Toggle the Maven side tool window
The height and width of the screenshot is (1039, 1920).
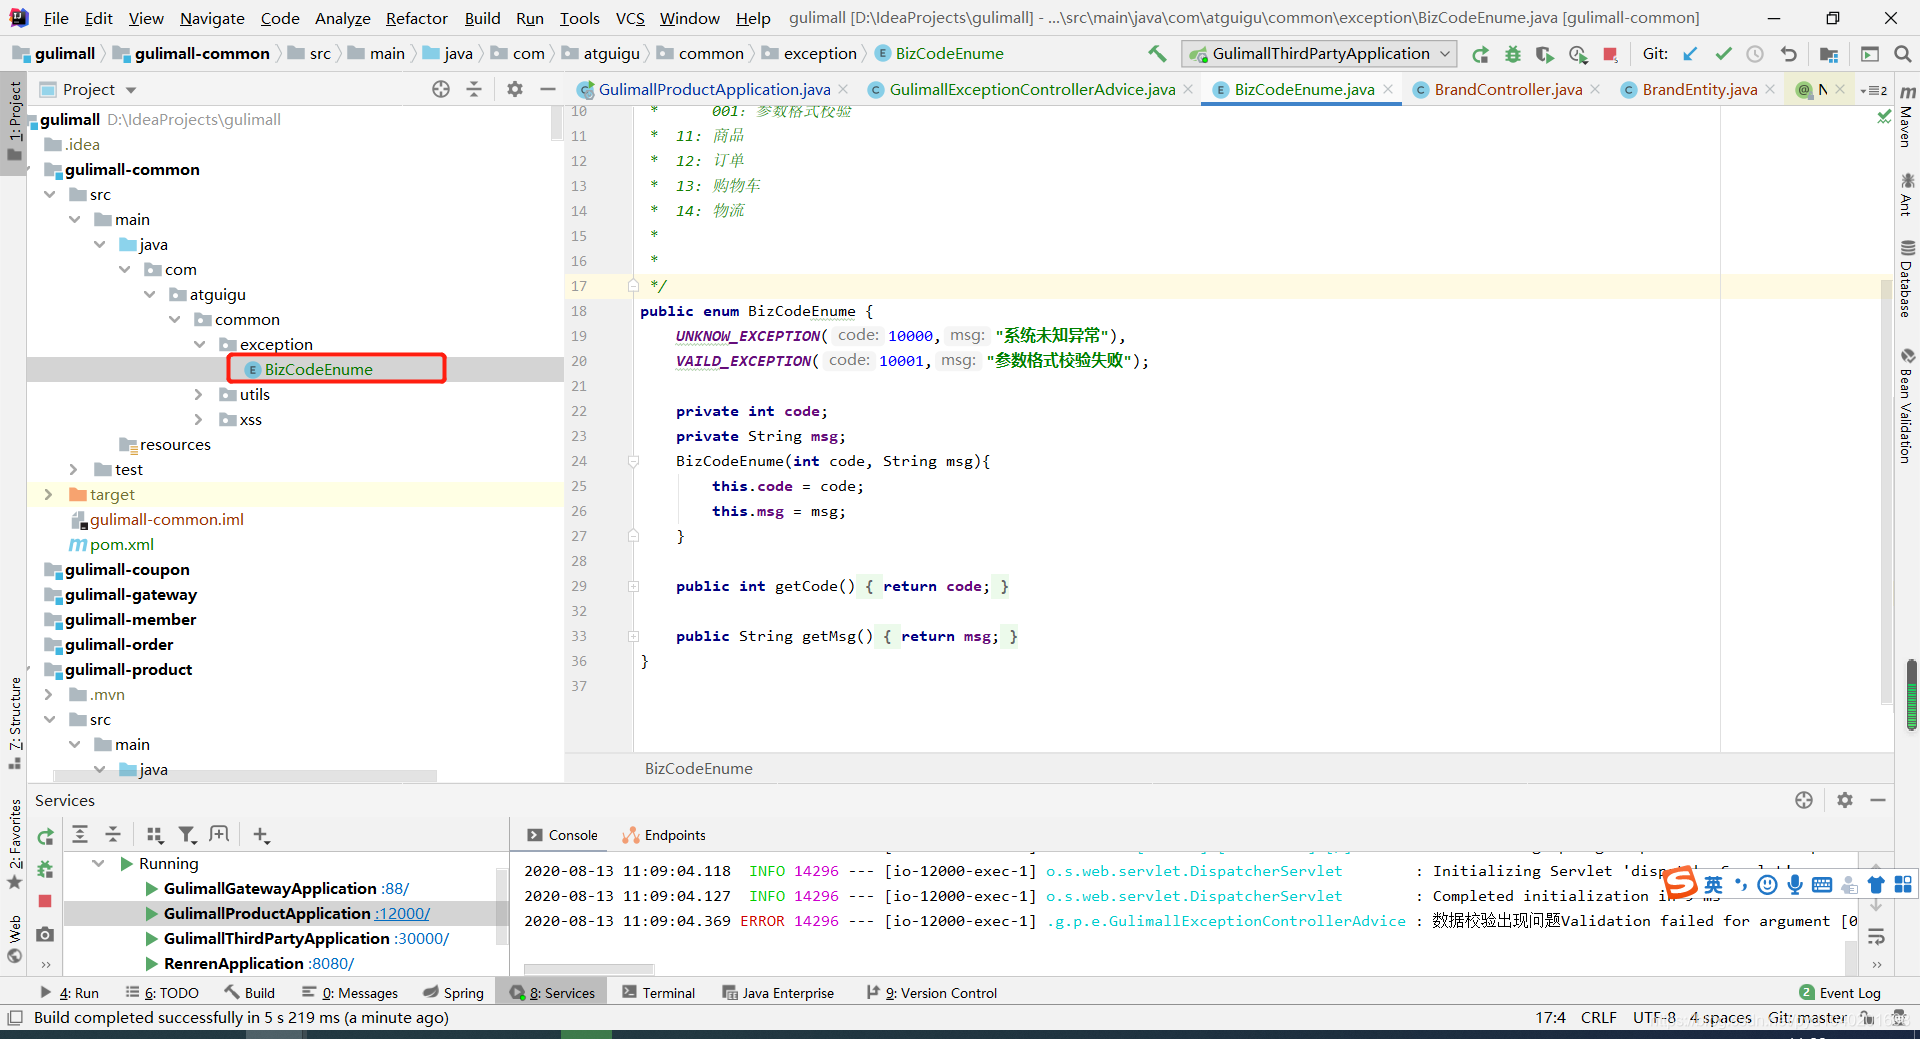[1907, 116]
